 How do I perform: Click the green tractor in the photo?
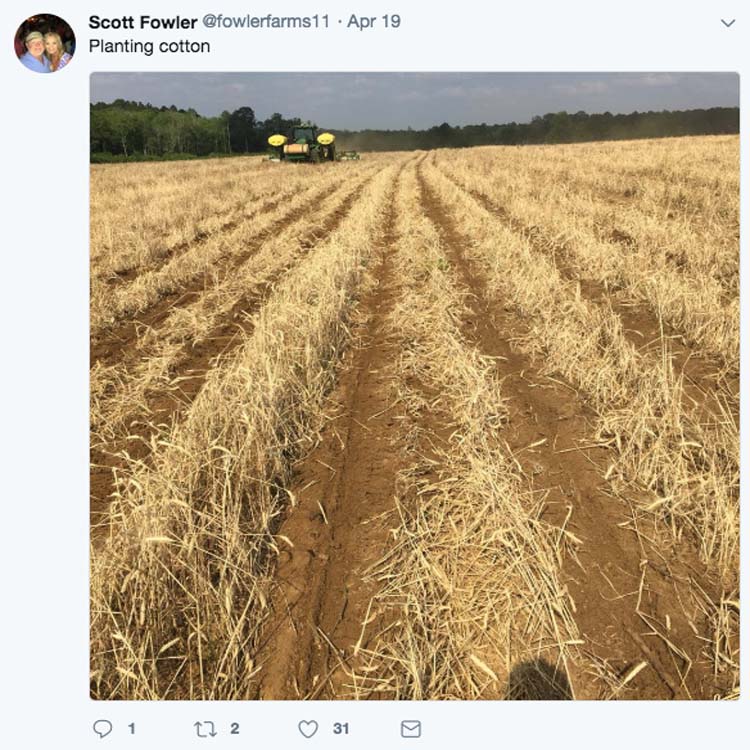(x=304, y=144)
